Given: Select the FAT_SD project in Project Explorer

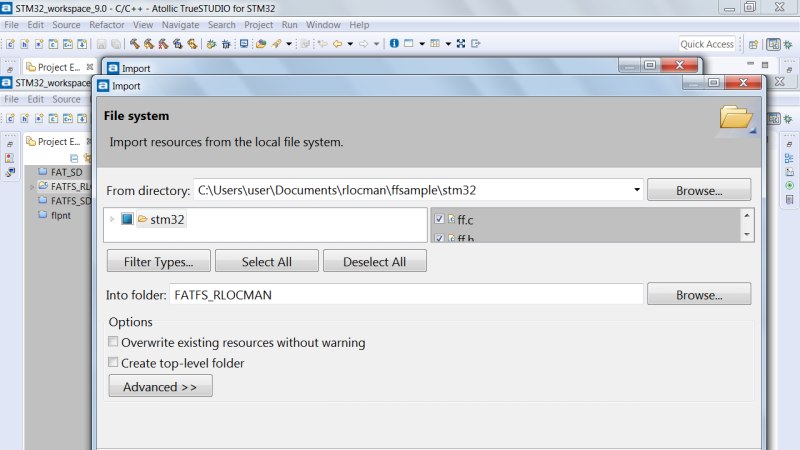Looking at the screenshot, I should [66, 172].
